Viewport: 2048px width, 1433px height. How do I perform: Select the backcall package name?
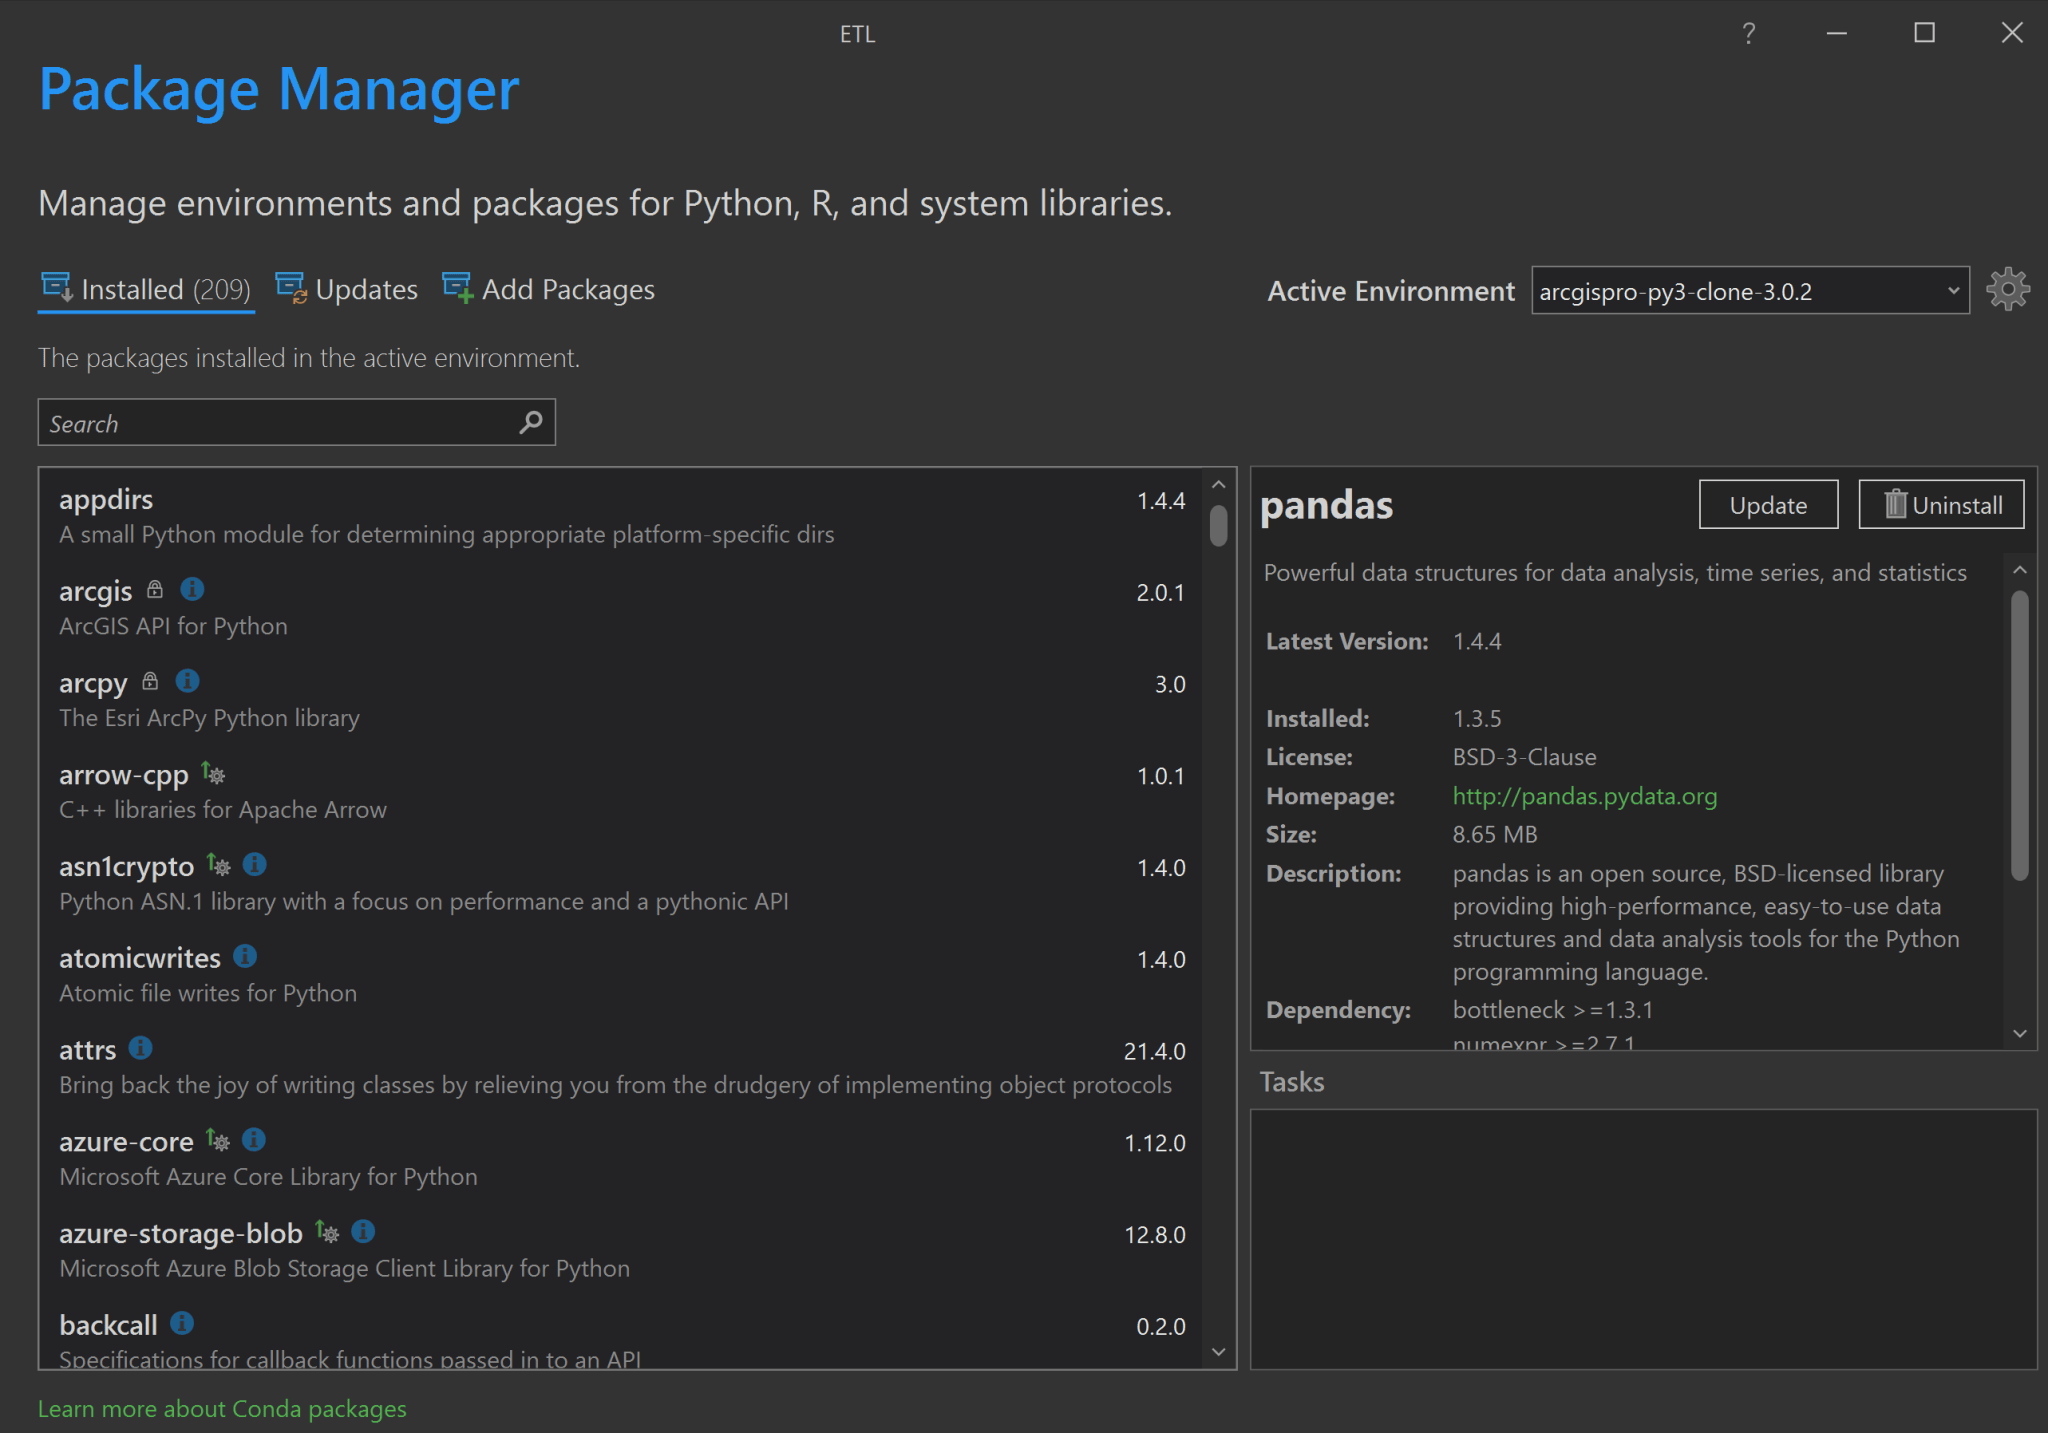[x=108, y=1325]
